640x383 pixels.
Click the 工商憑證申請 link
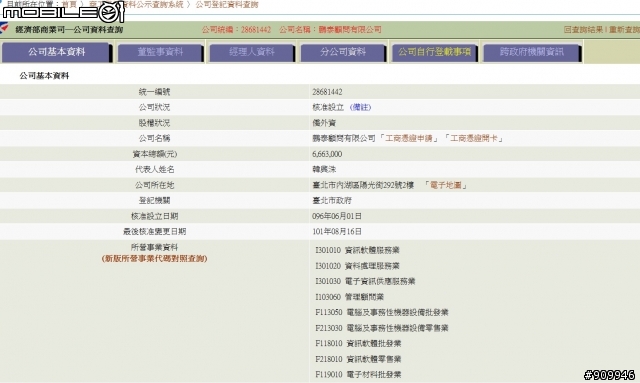409,138
